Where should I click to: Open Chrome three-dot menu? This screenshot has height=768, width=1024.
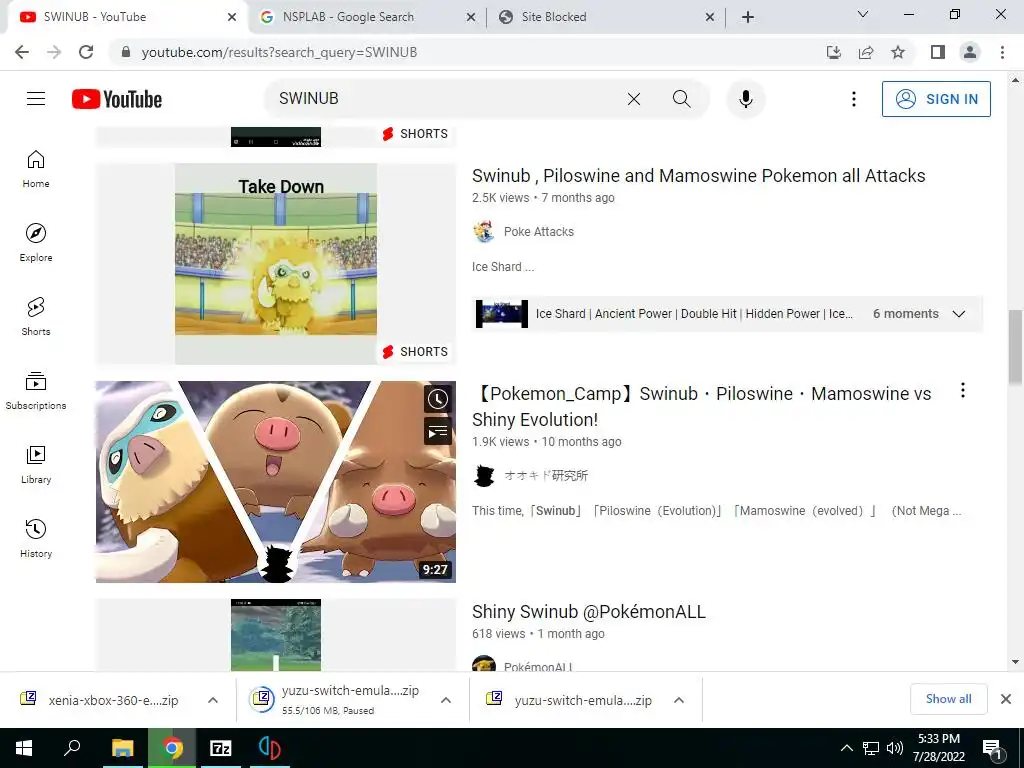tap(1002, 52)
